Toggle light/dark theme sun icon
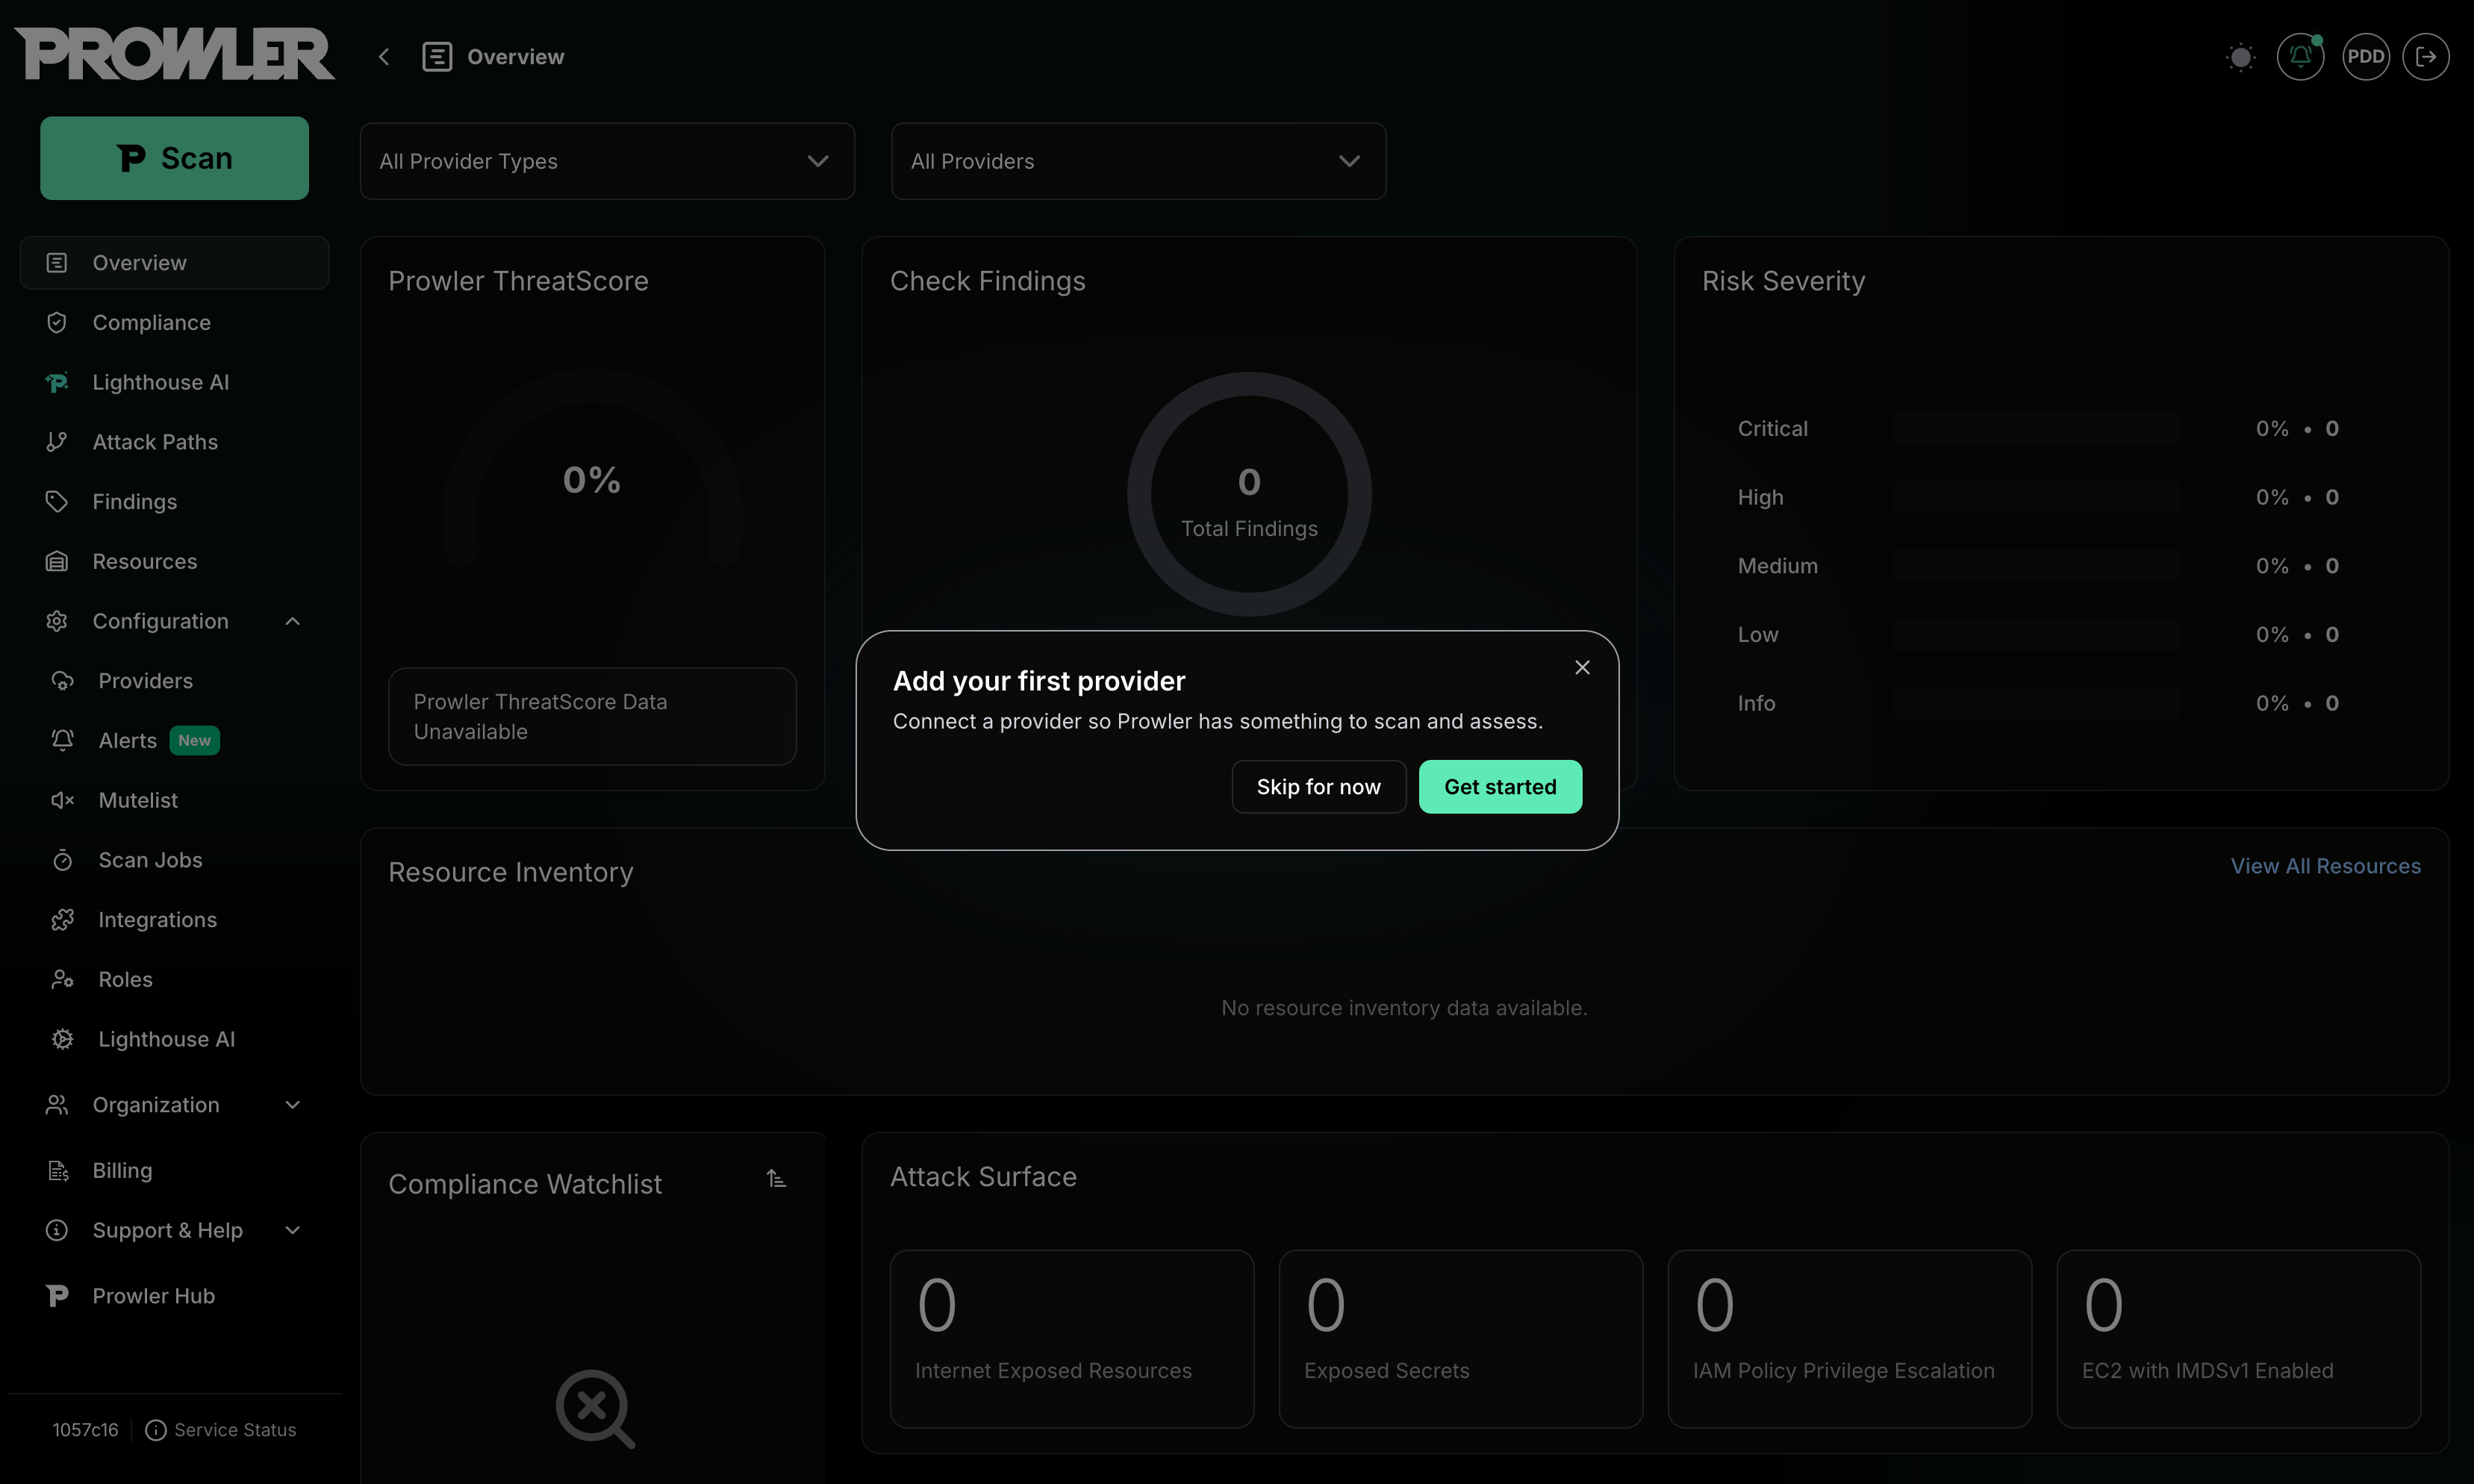This screenshot has height=1484, width=2474. click(2240, 57)
